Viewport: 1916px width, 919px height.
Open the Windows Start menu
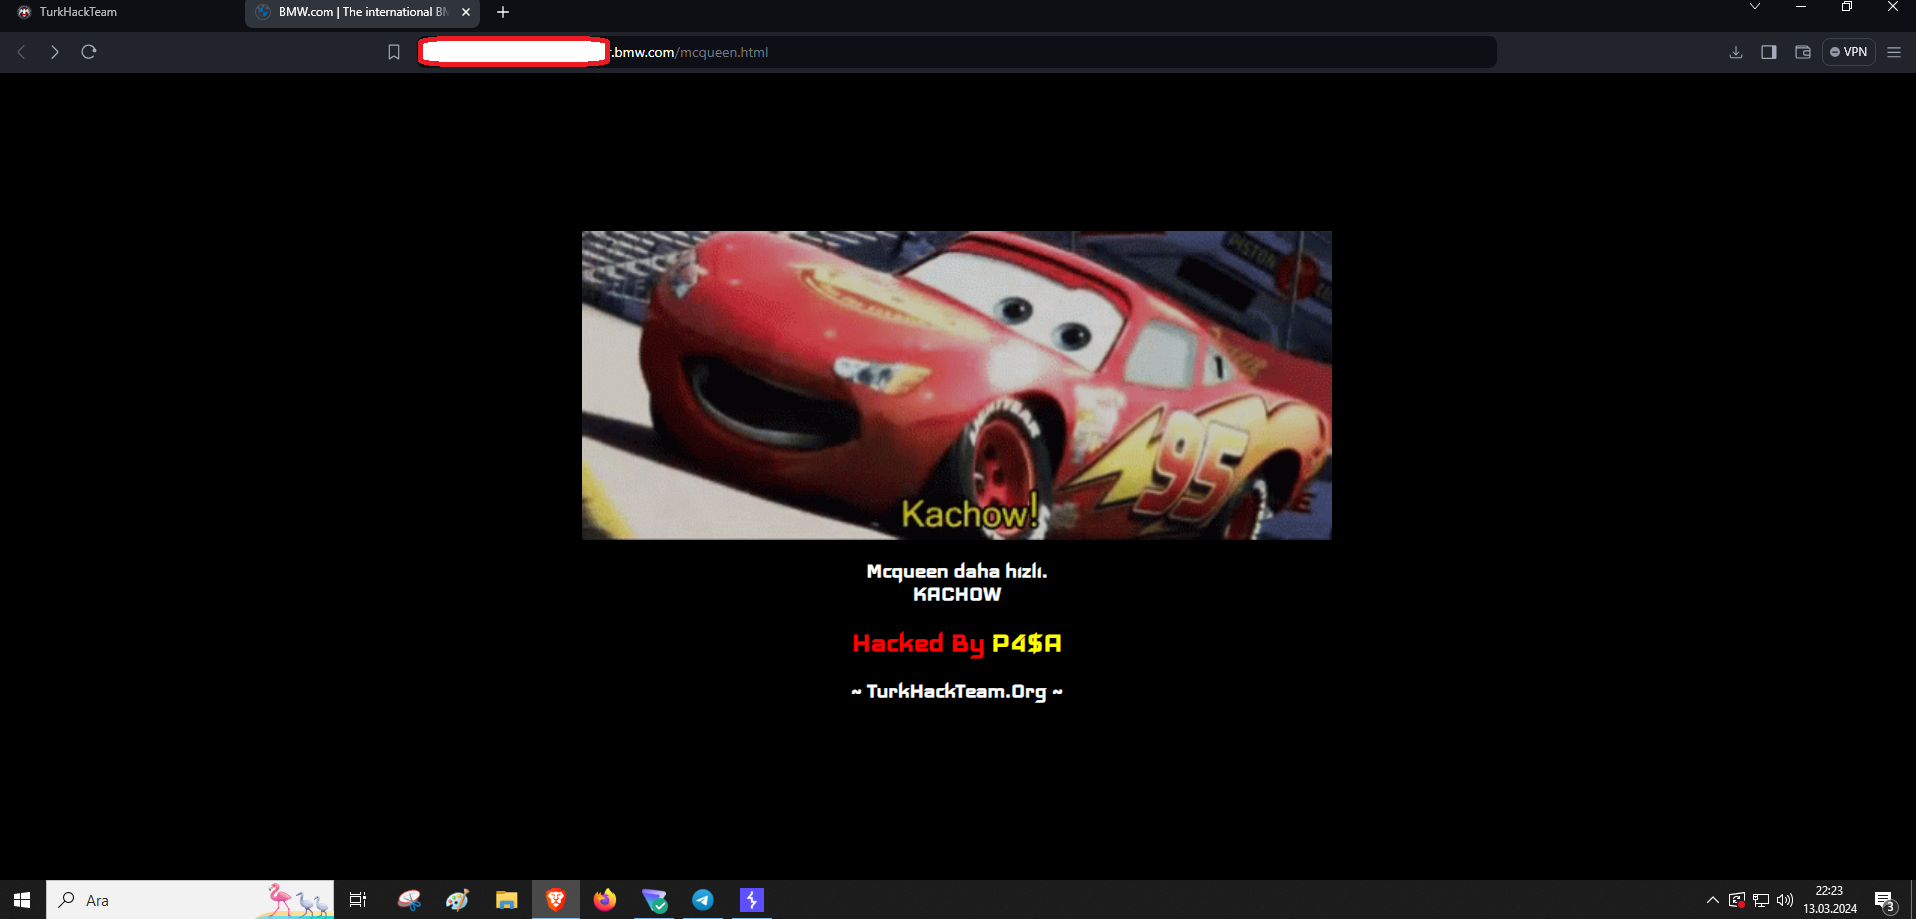tap(22, 900)
